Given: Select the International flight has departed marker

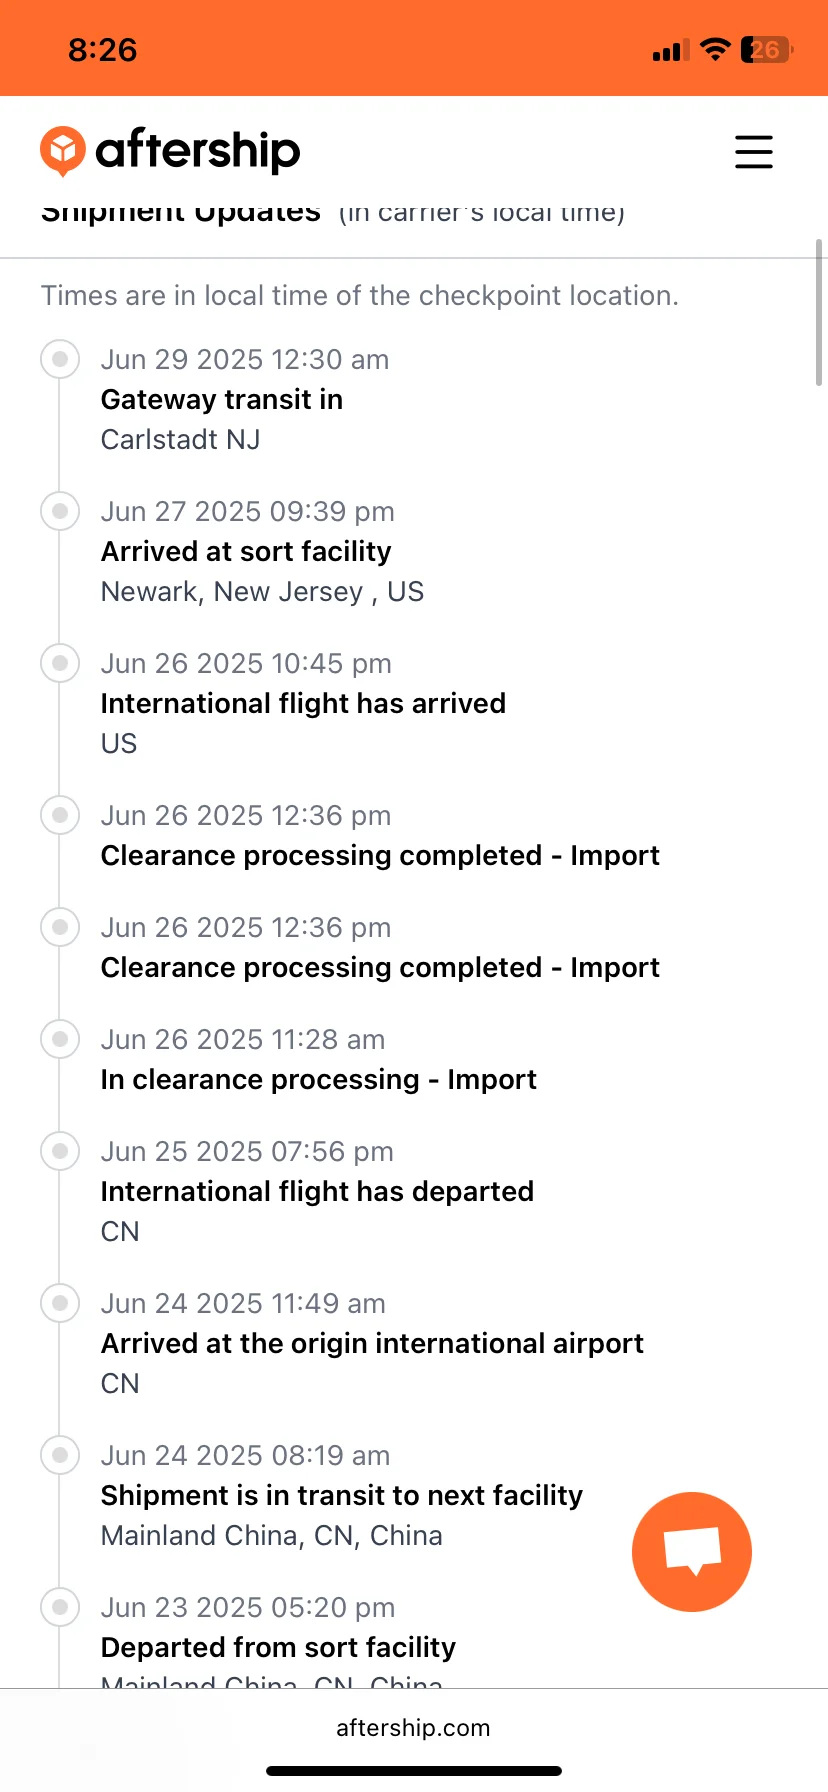Looking at the screenshot, I should point(60,1151).
